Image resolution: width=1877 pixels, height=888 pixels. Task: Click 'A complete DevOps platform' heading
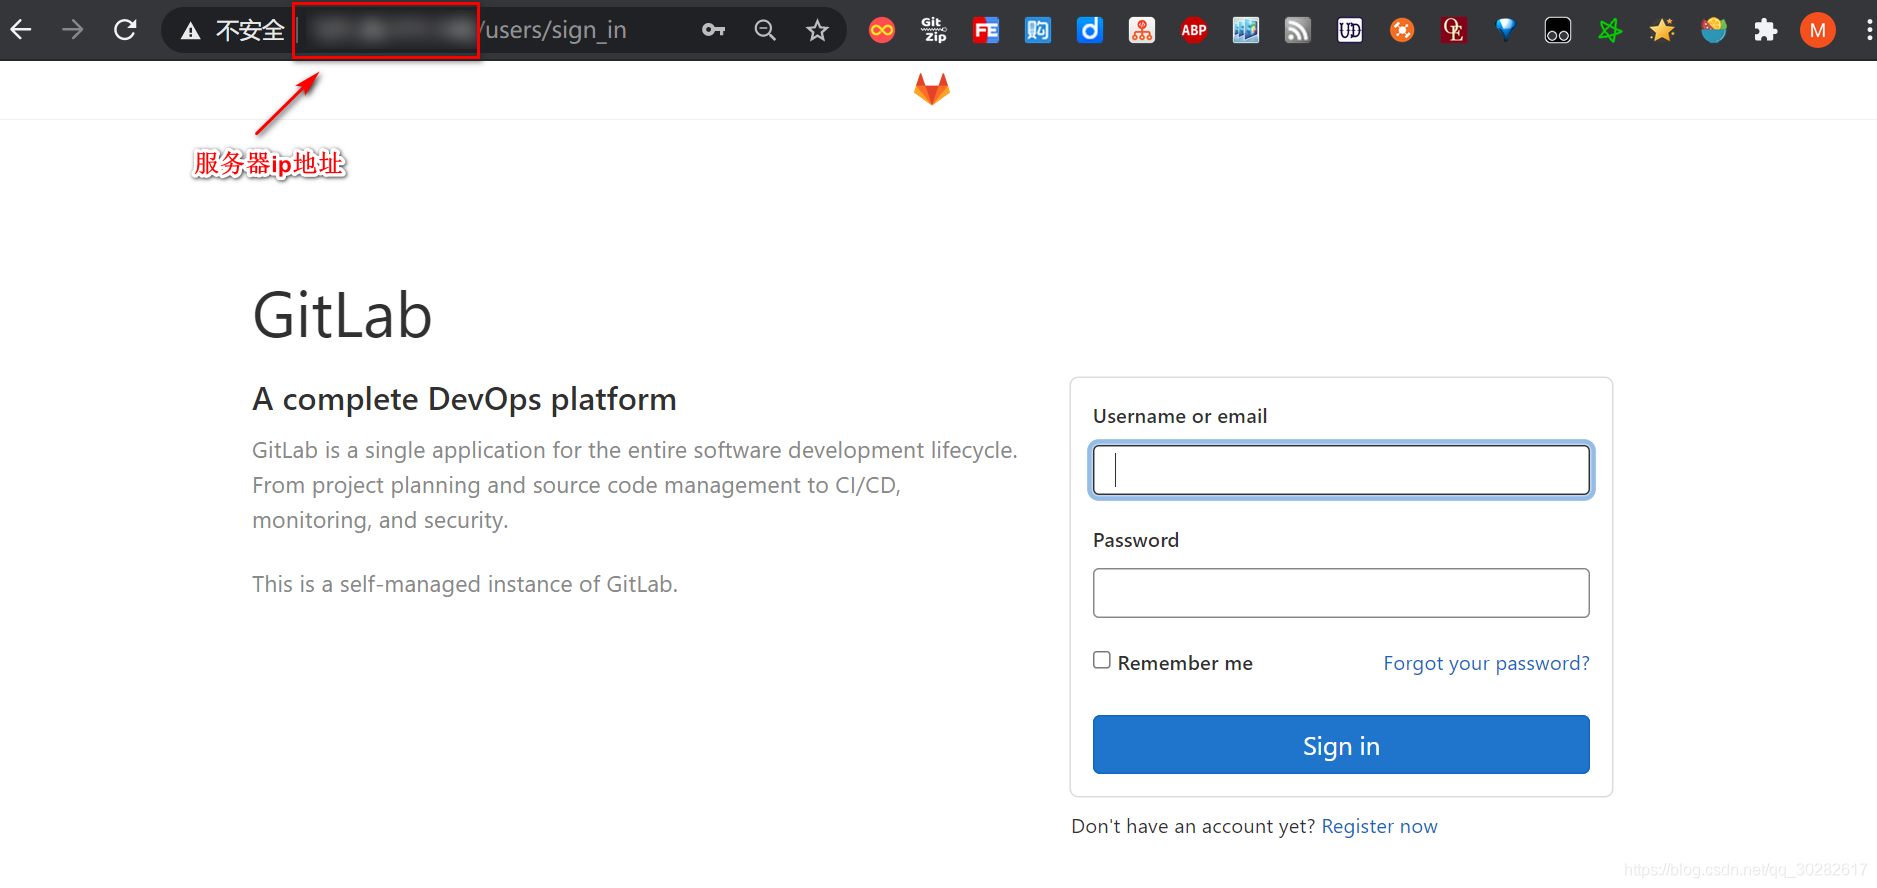click(x=464, y=399)
